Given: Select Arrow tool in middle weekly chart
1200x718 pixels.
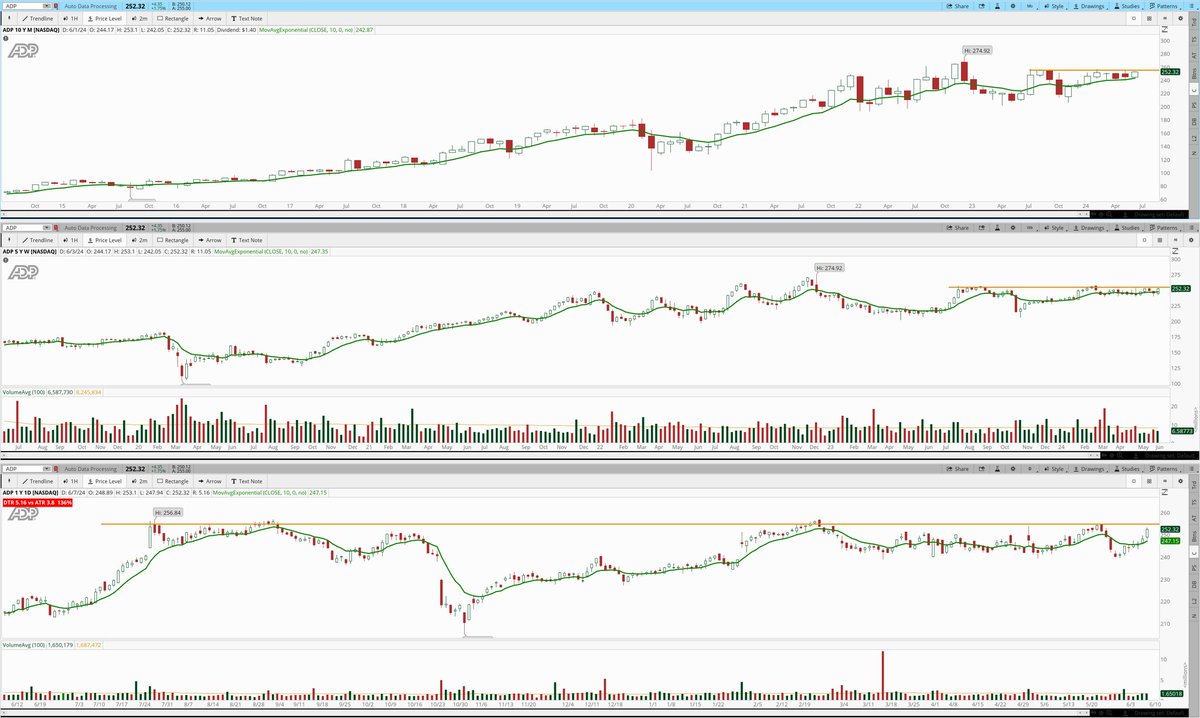Looking at the screenshot, I should (209, 240).
